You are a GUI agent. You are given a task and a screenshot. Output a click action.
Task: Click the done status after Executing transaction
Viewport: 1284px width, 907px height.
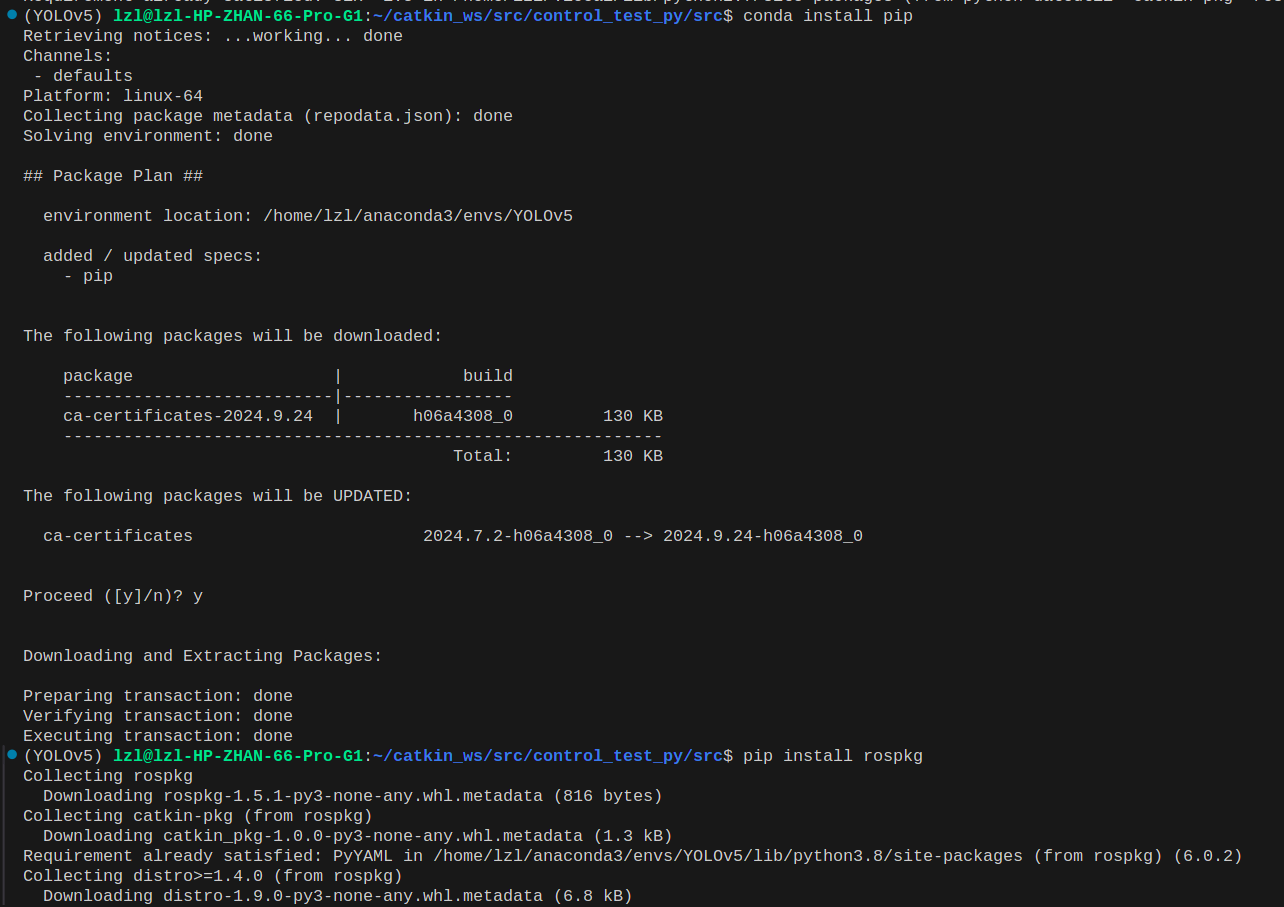coord(272,736)
